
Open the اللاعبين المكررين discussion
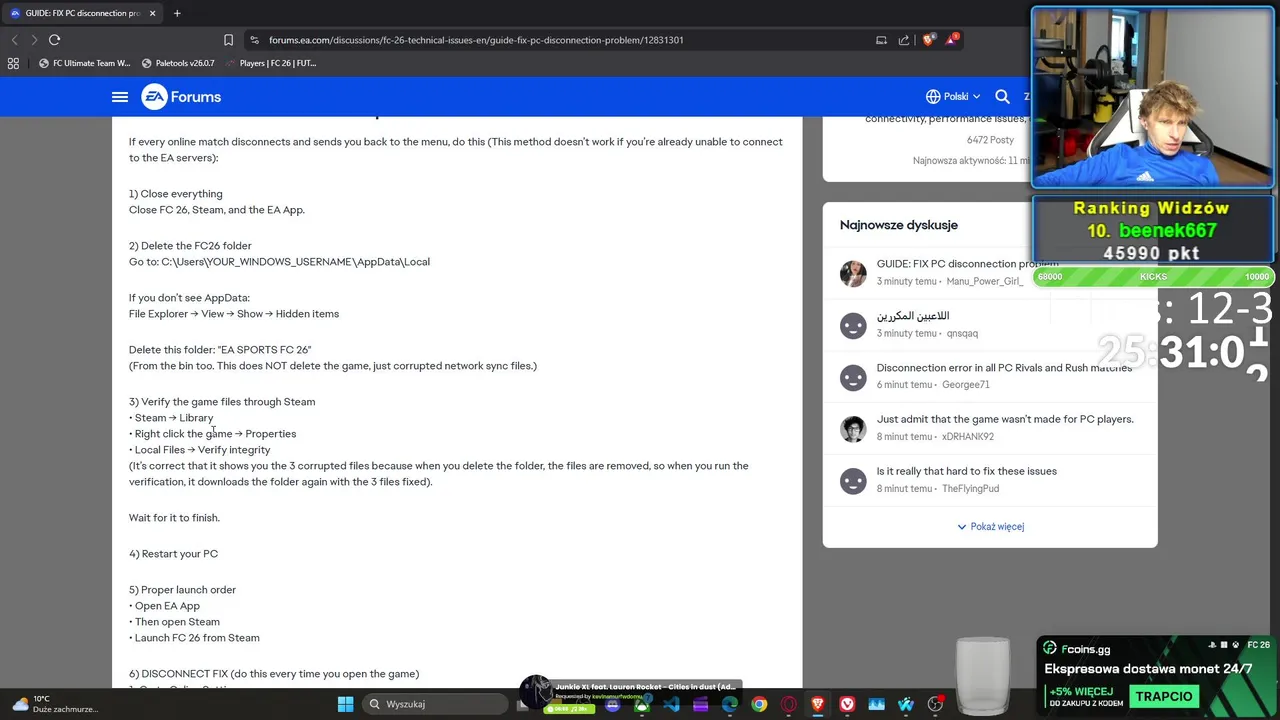(x=913, y=316)
